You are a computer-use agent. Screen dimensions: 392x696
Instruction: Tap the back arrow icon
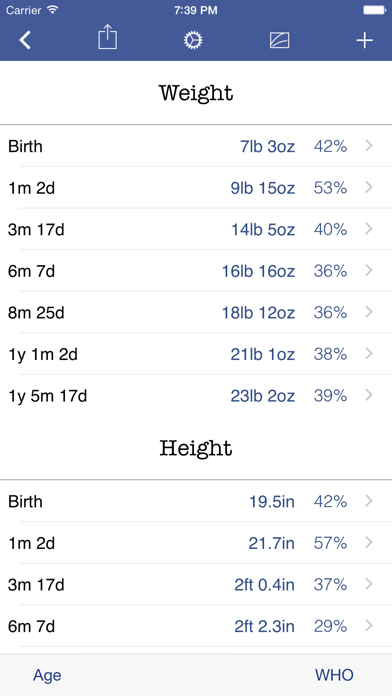[x=25, y=40]
